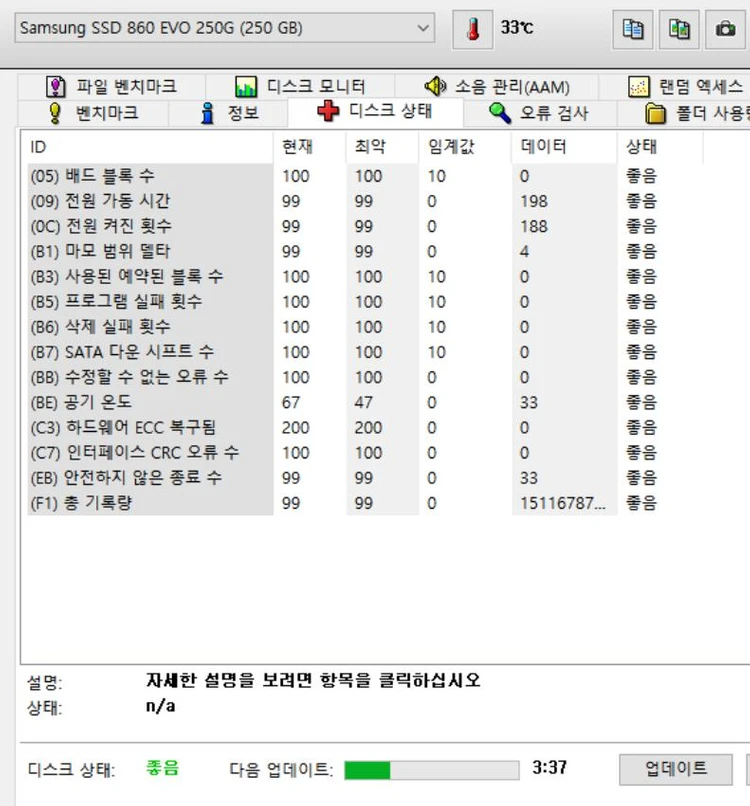Click the current value 200 for 하드웨어 ECC

click(x=296, y=428)
